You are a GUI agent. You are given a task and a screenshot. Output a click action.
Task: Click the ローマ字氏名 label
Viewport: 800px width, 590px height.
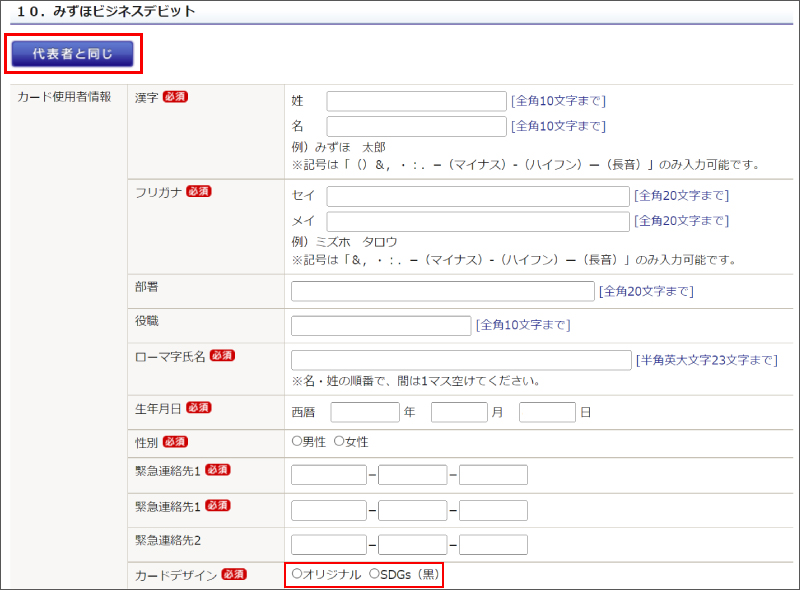[x=170, y=357]
